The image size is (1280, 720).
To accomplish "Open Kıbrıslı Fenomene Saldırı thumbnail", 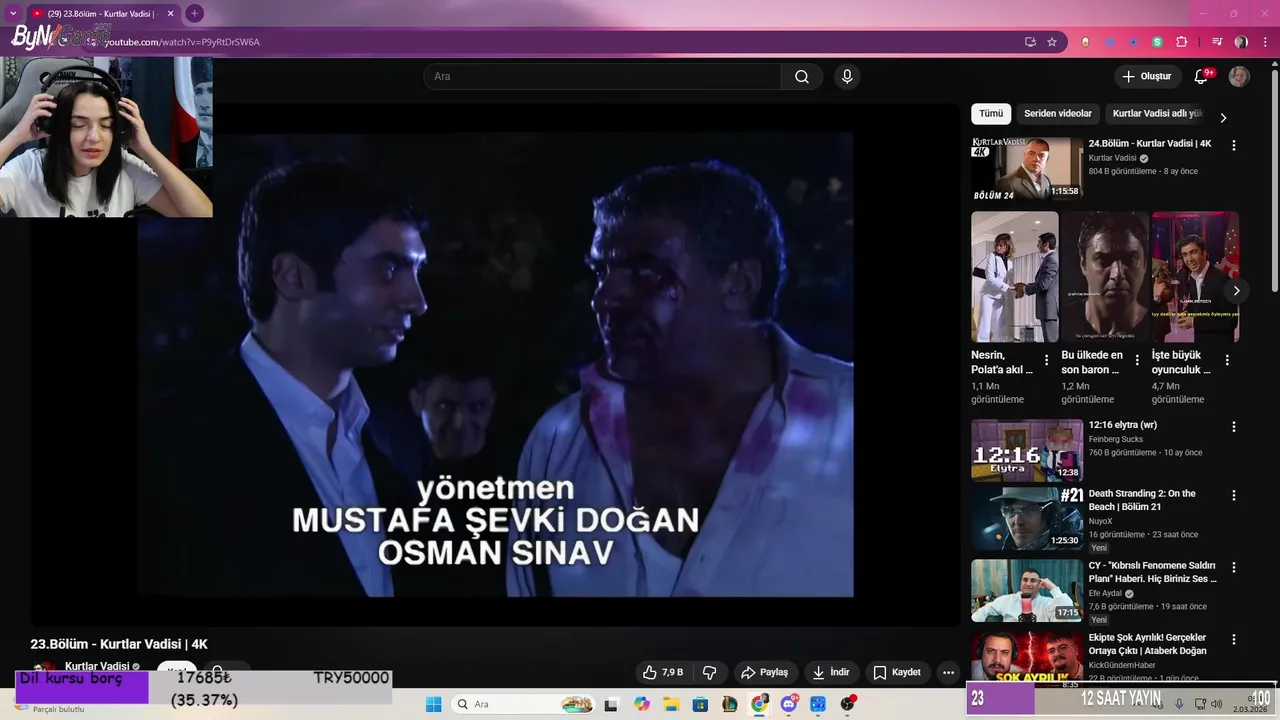I will click(1027, 591).
